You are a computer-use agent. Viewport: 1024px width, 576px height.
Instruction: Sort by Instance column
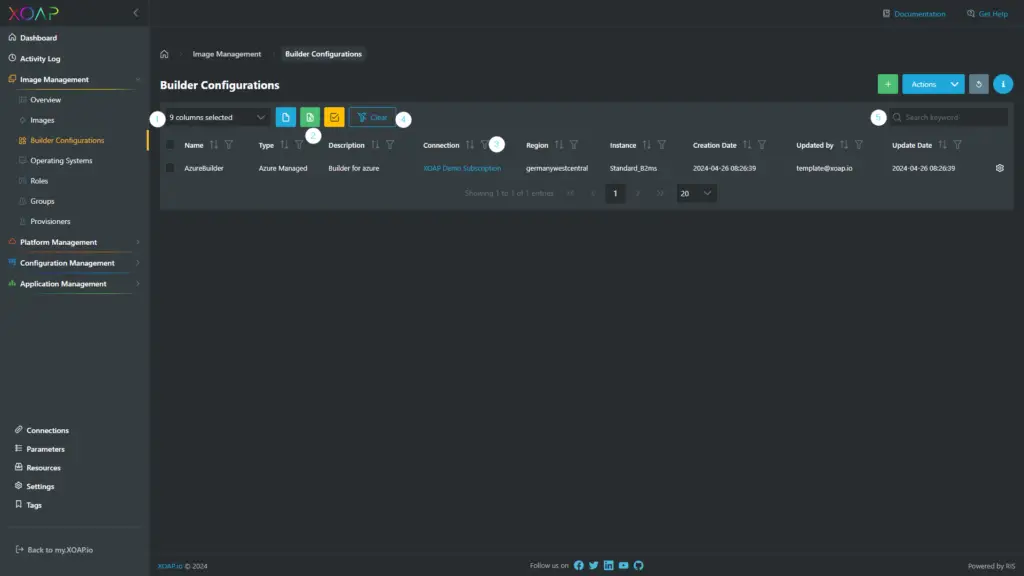[x=647, y=145]
